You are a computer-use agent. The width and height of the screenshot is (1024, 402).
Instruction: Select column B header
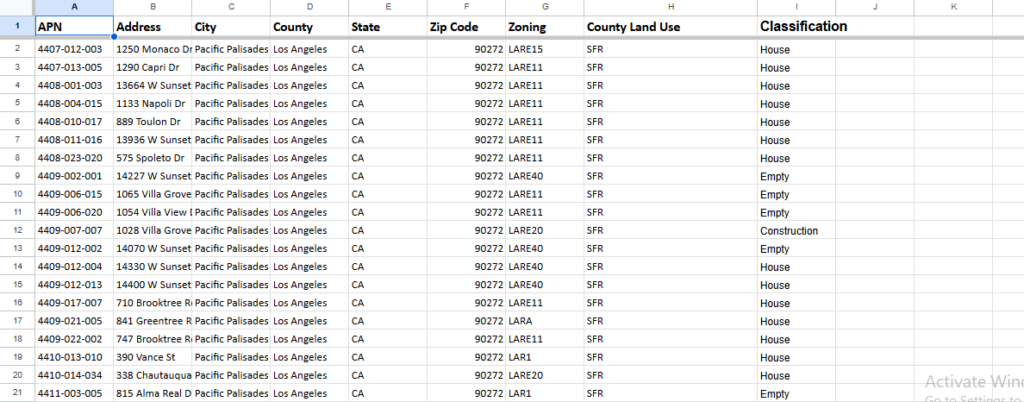[153, 7]
